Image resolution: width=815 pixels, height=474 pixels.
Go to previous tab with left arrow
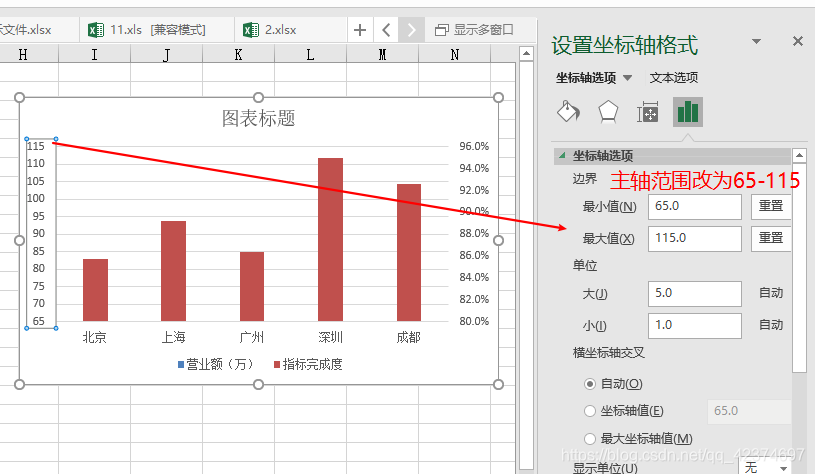pyautogui.click(x=386, y=30)
